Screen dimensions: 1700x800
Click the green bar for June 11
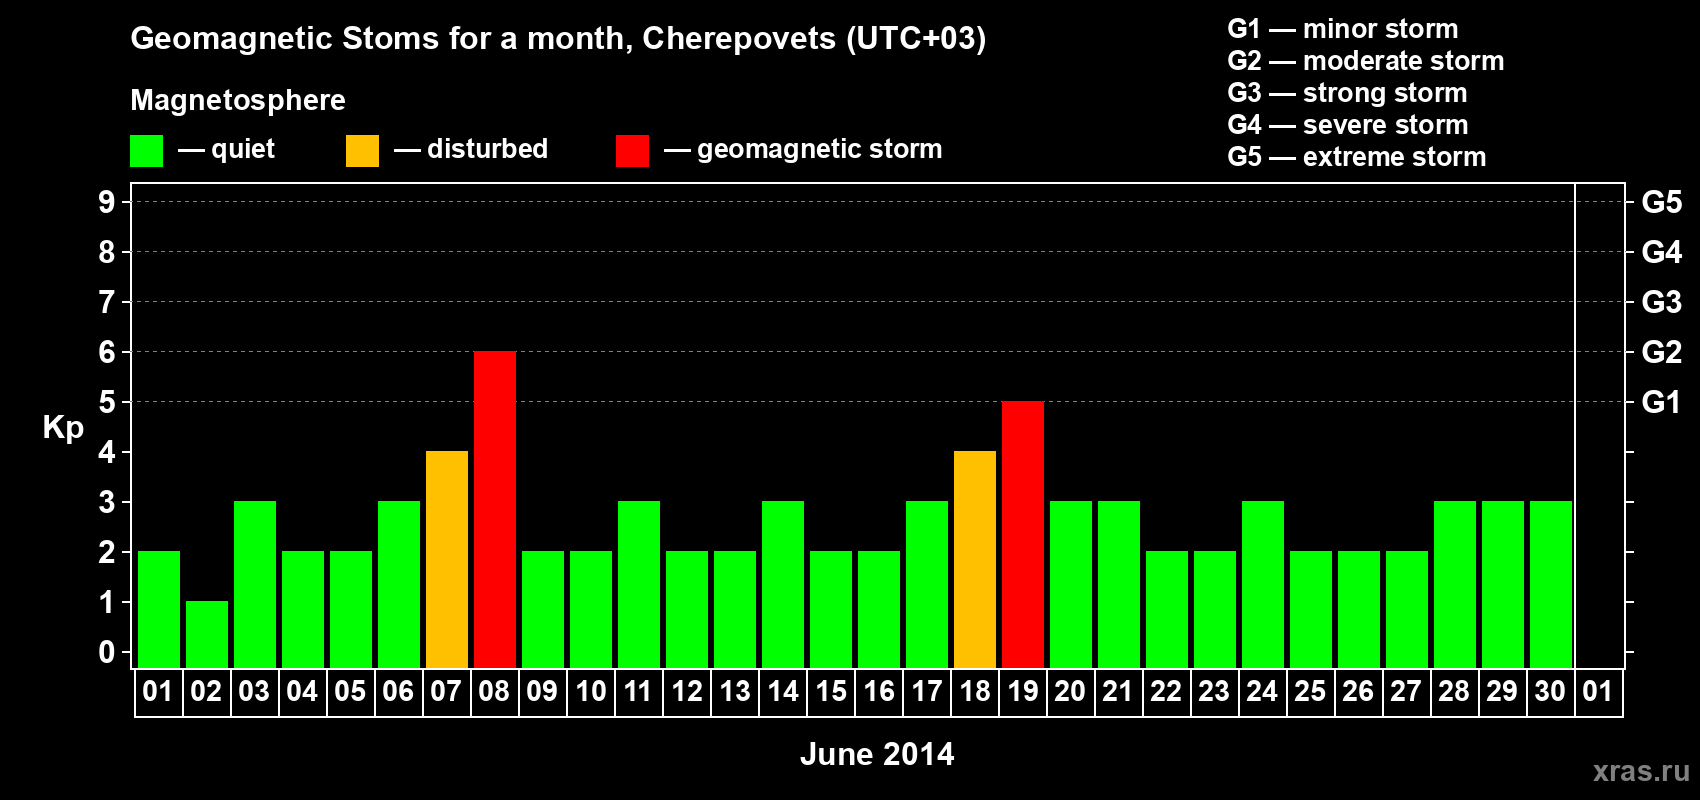point(639,584)
